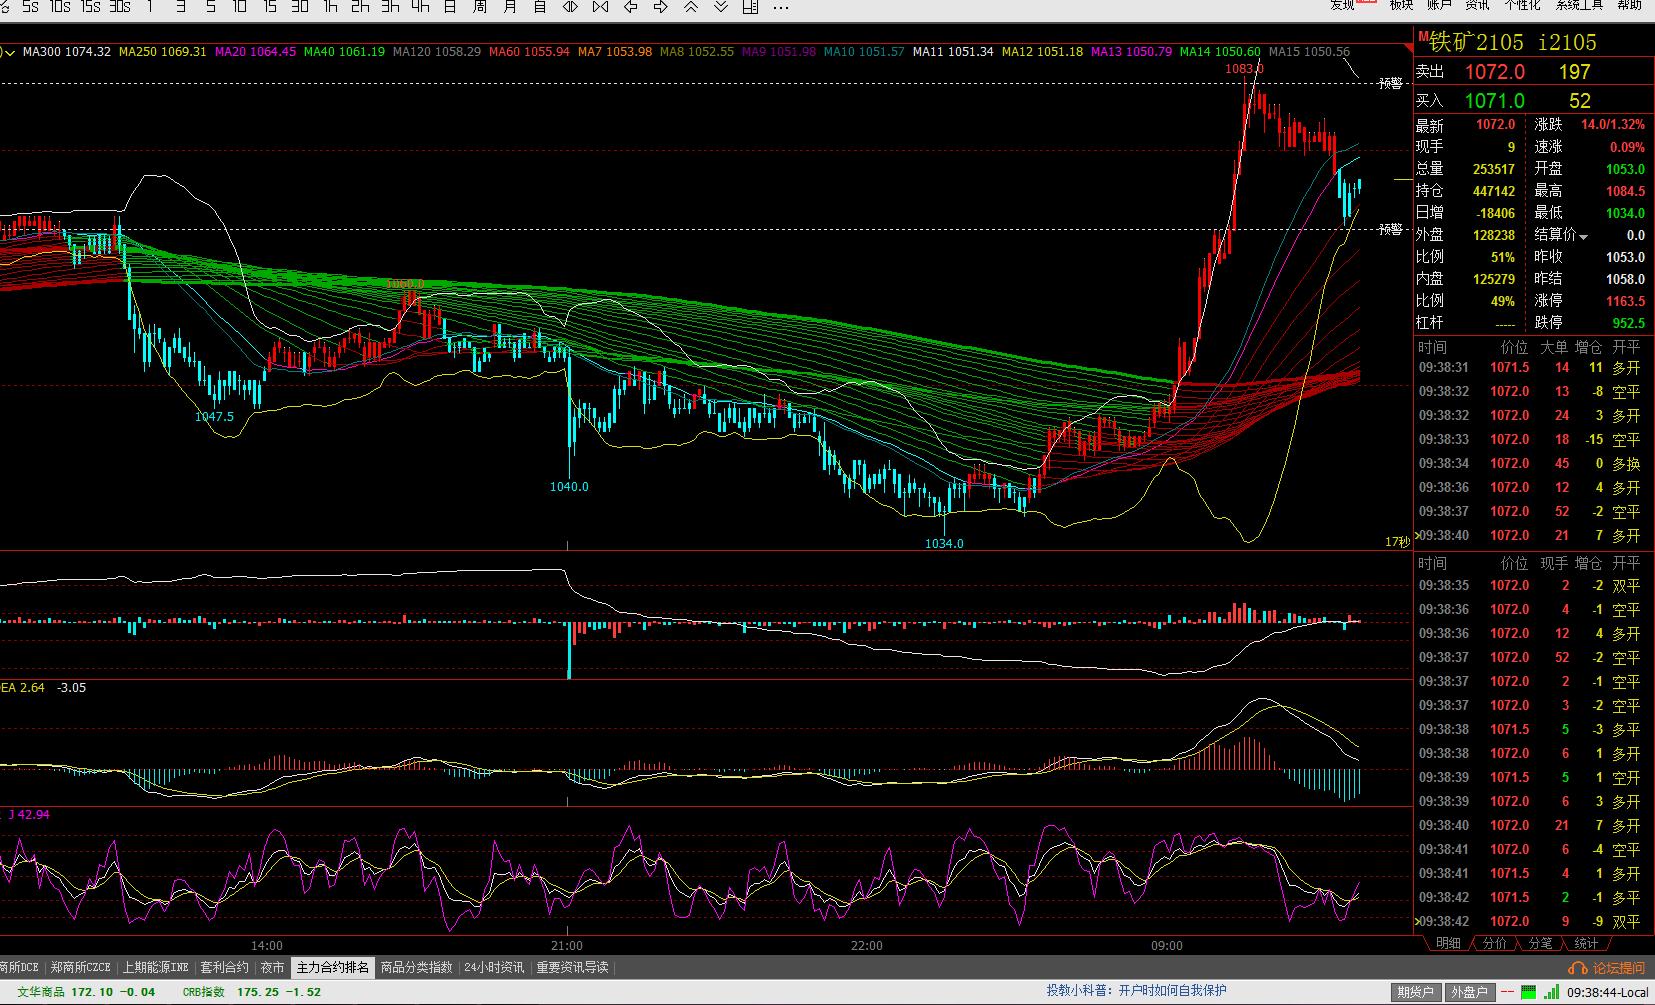This screenshot has height=1005, width=1655.
Task: Expand the MA indicator parameters chevron
Action: point(10,52)
